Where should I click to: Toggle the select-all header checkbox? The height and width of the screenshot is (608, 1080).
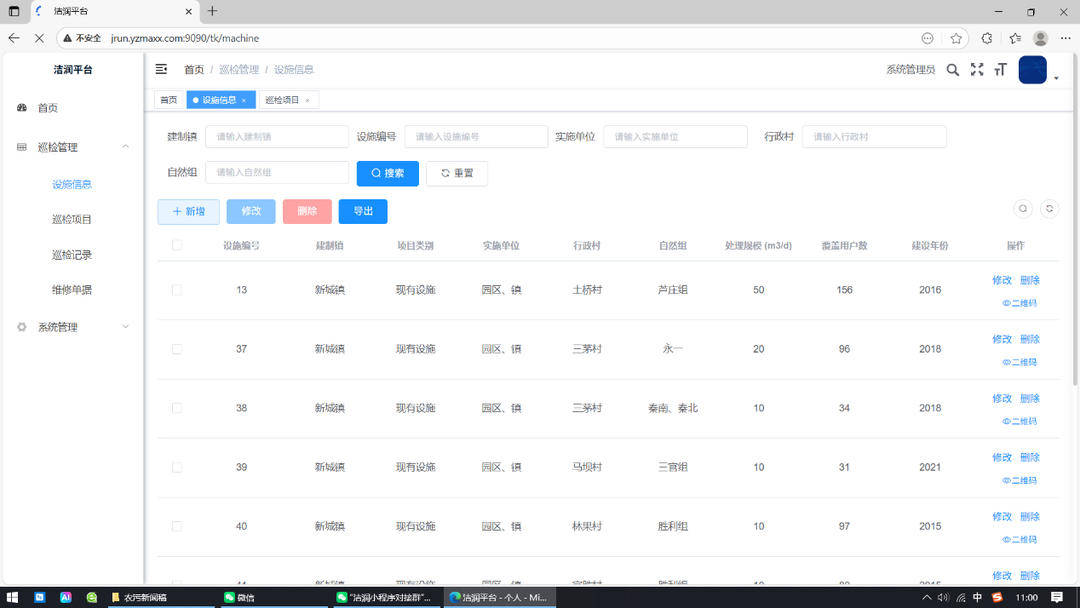pyautogui.click(x=177, y=245)
